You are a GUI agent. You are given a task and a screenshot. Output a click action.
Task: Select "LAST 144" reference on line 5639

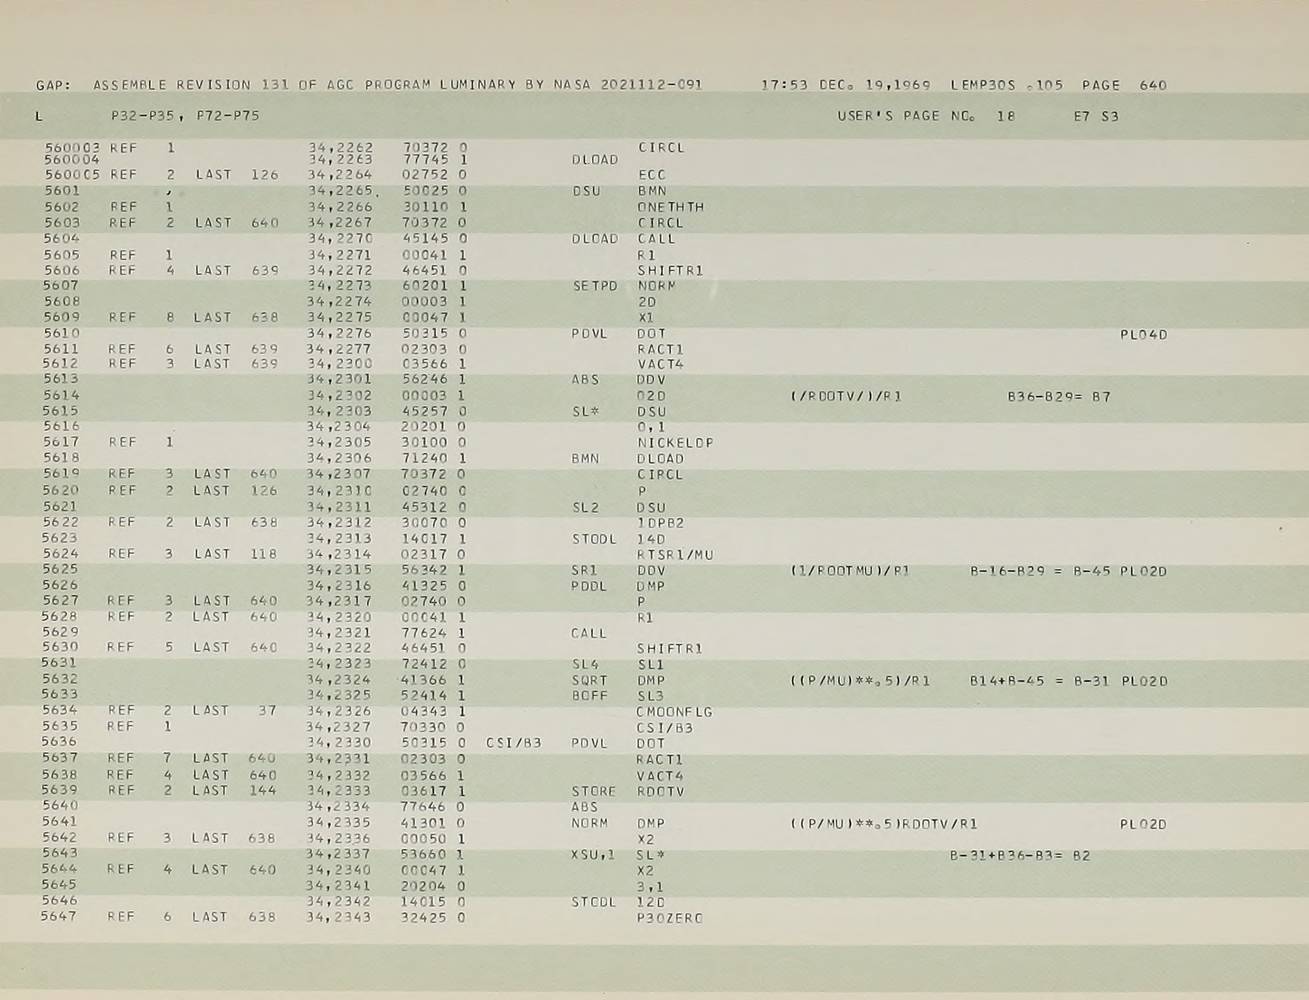click(234, 791)
